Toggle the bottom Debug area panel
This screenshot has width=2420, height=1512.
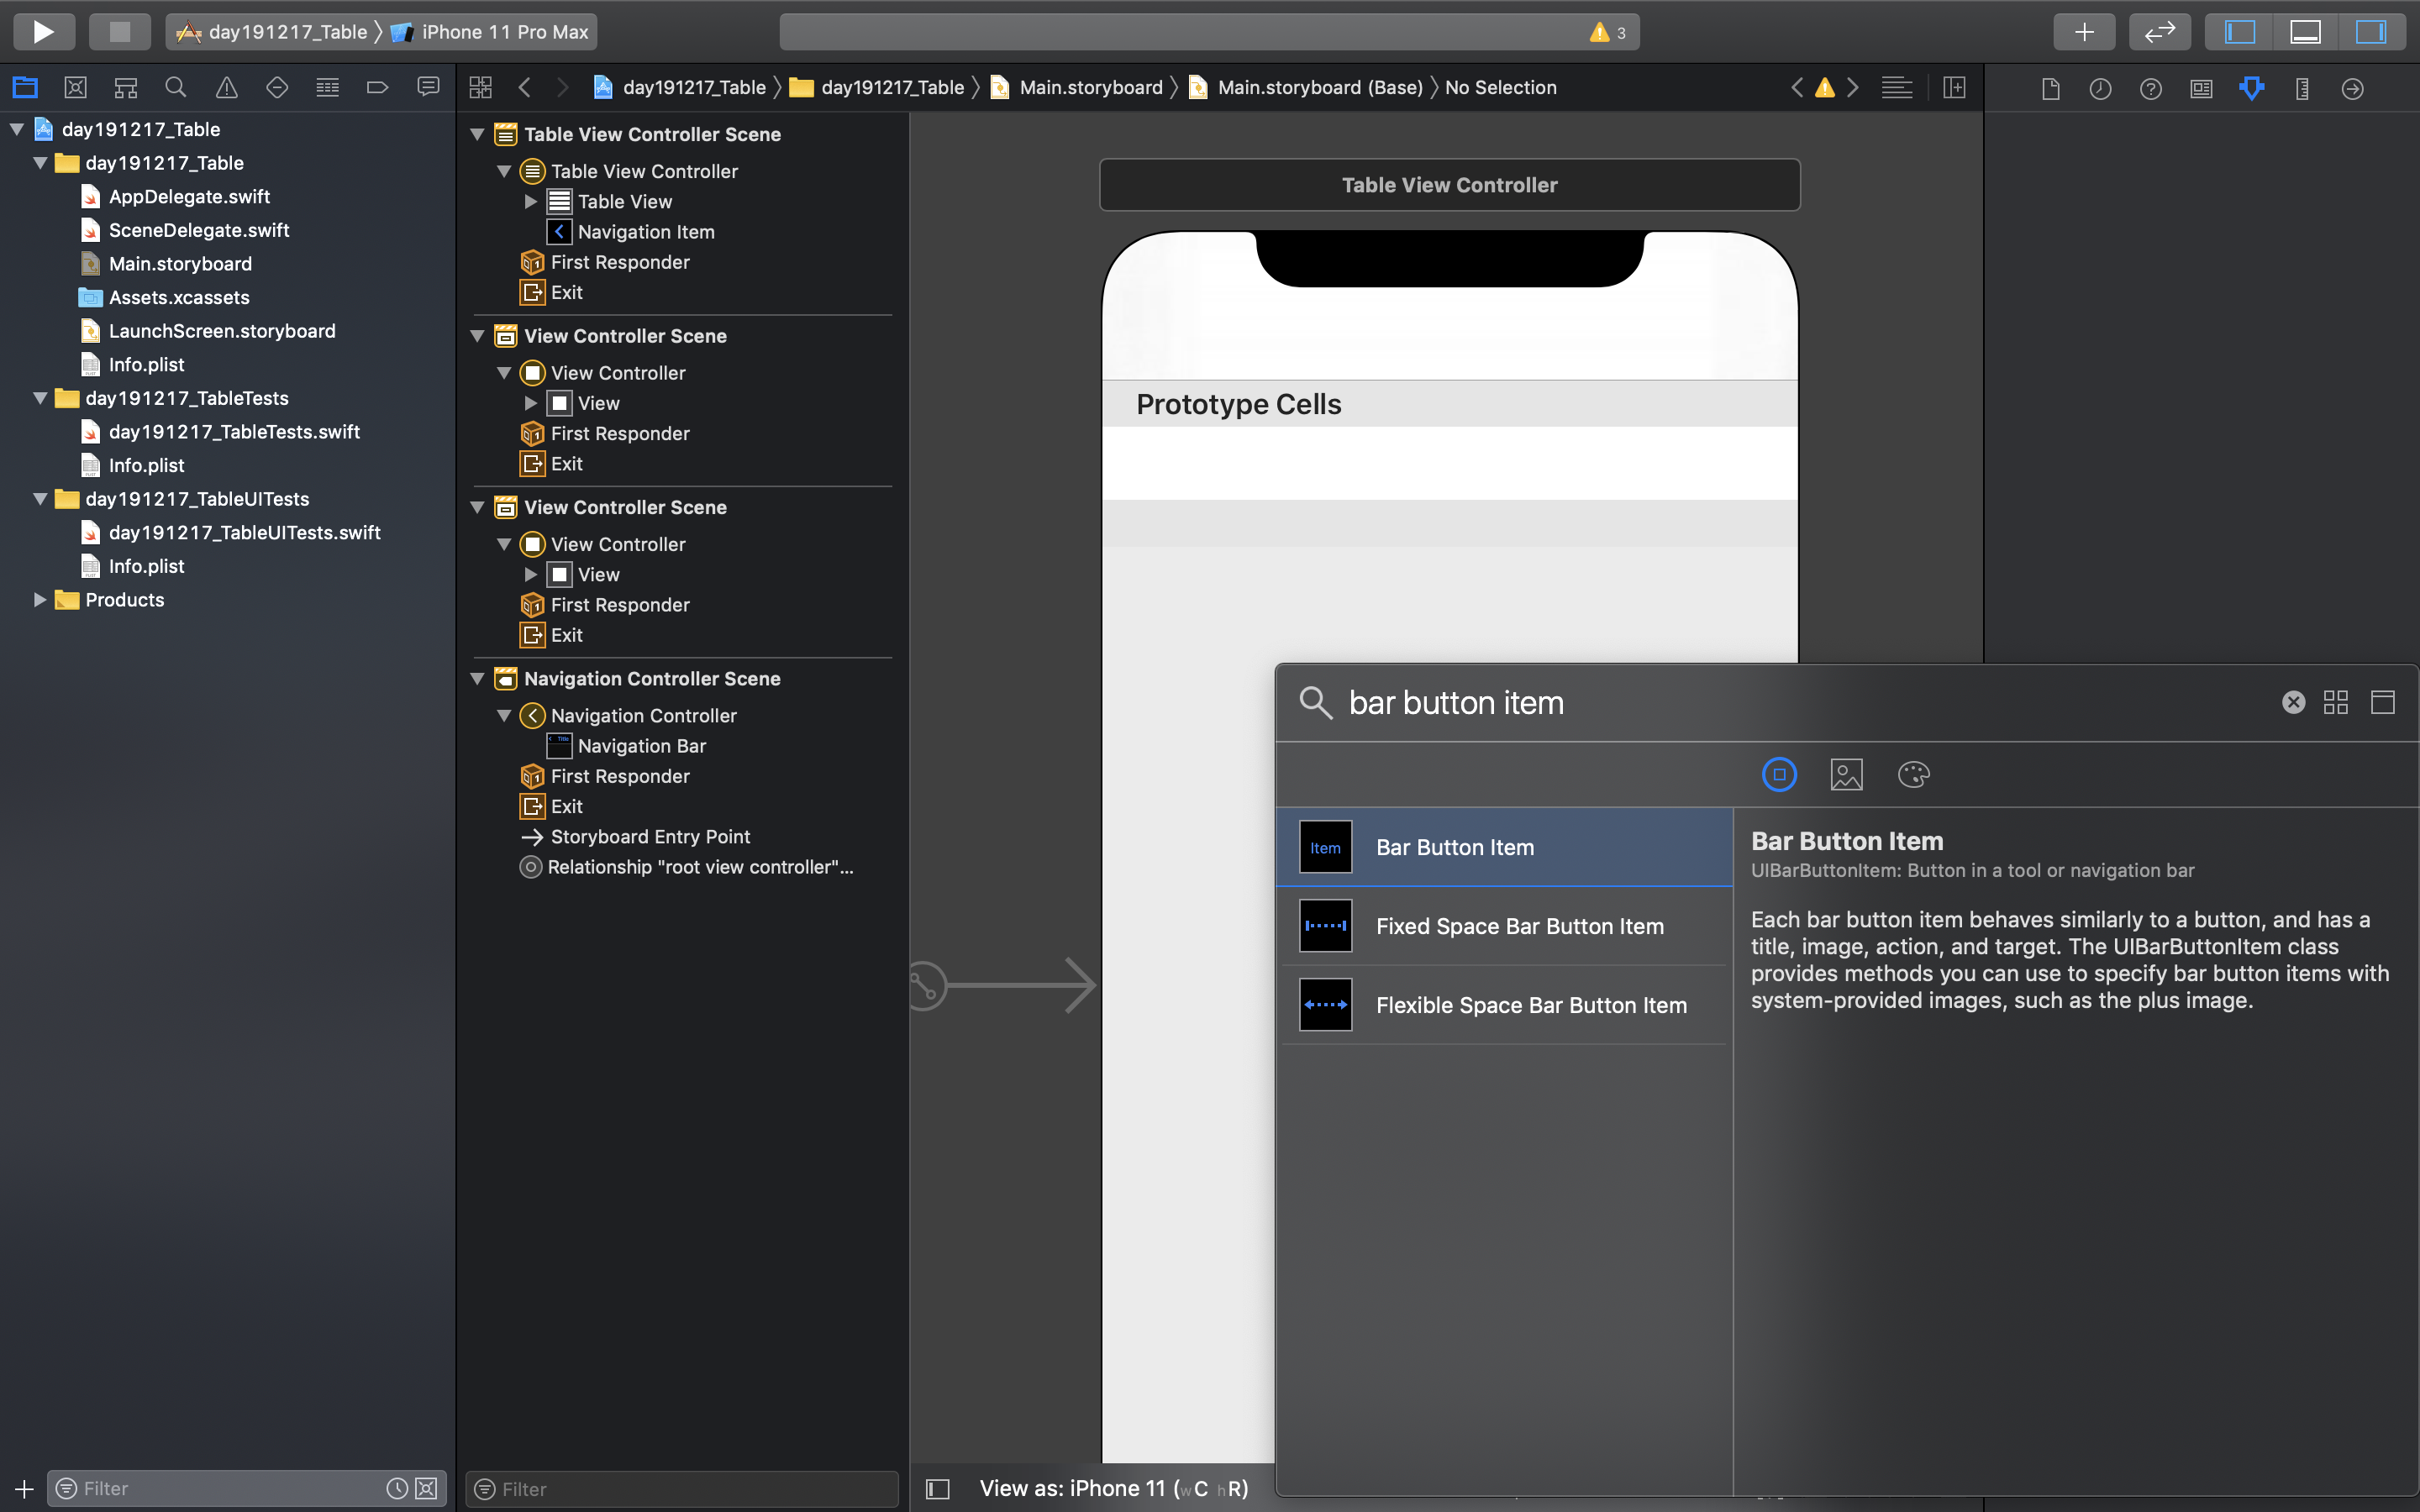(x=2305, y=32)
